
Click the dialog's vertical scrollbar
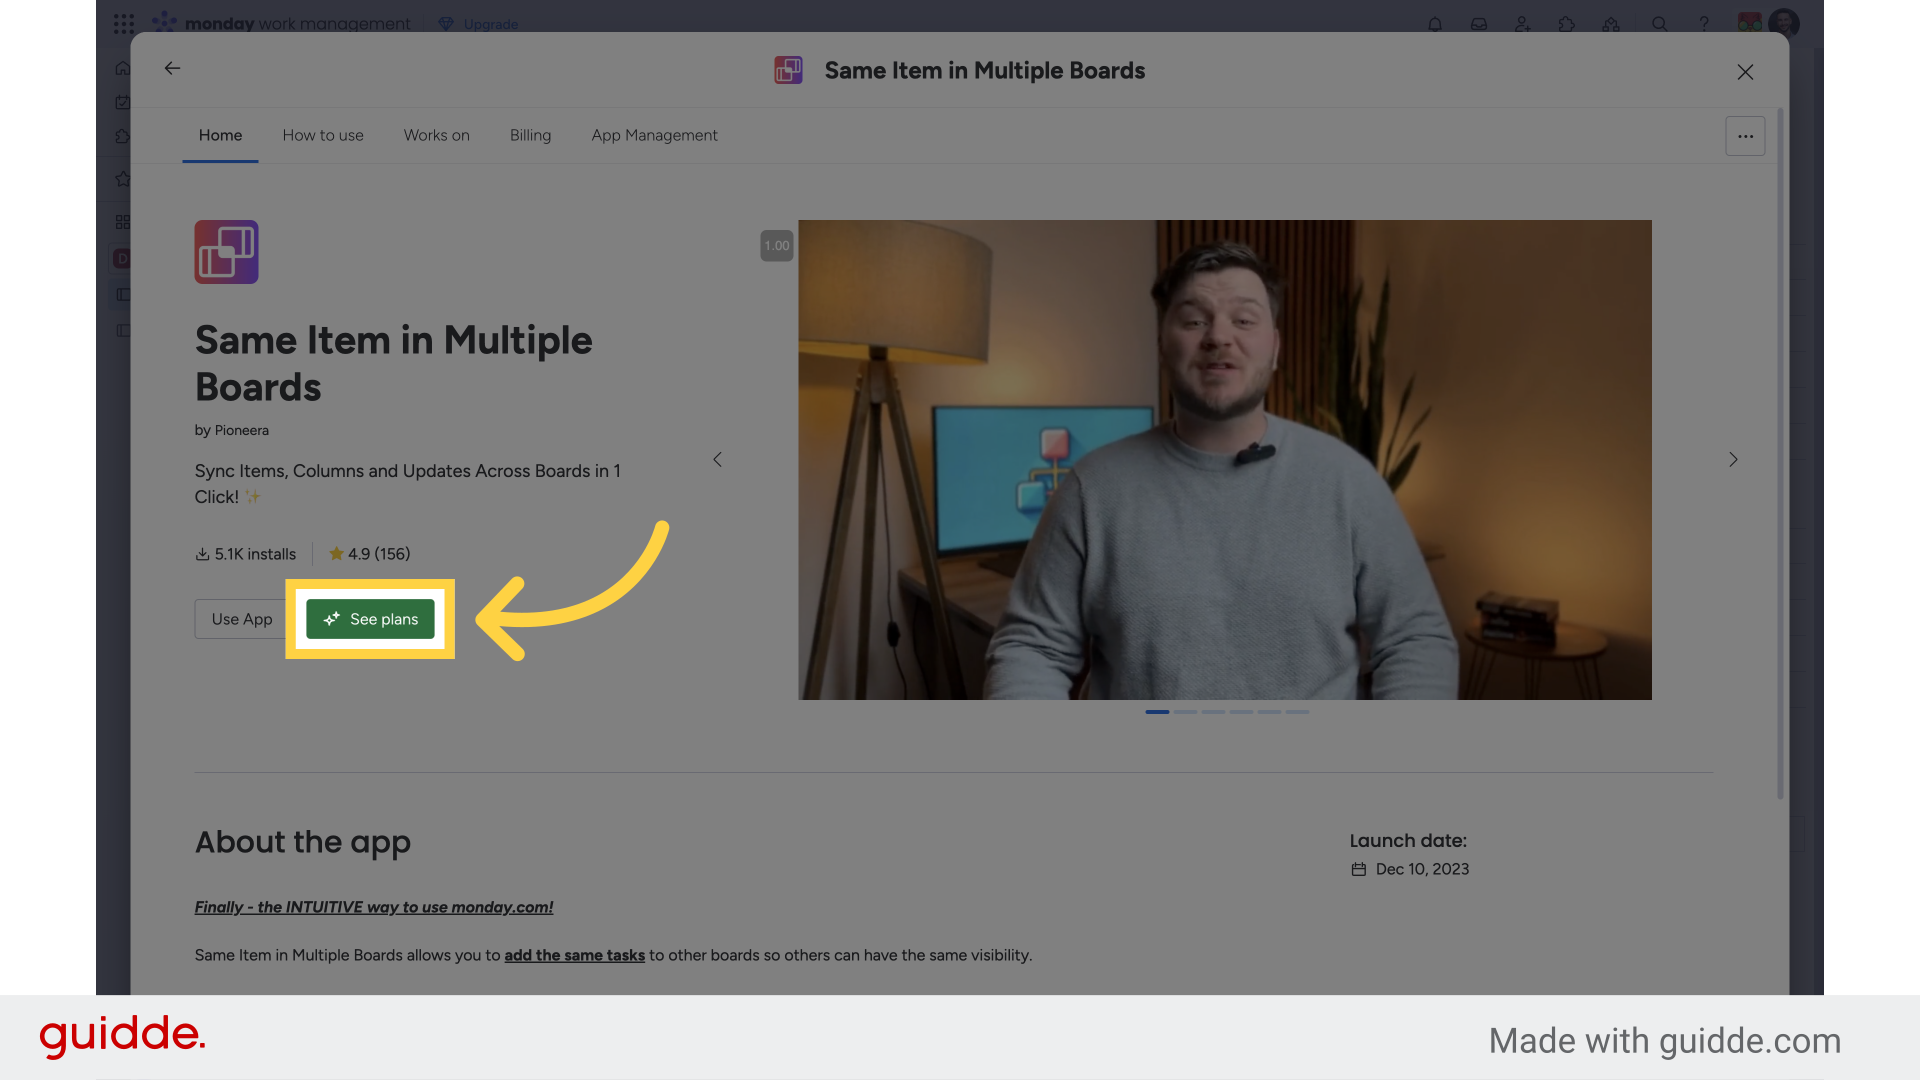pyautogui.click(x=1780, y=453)
